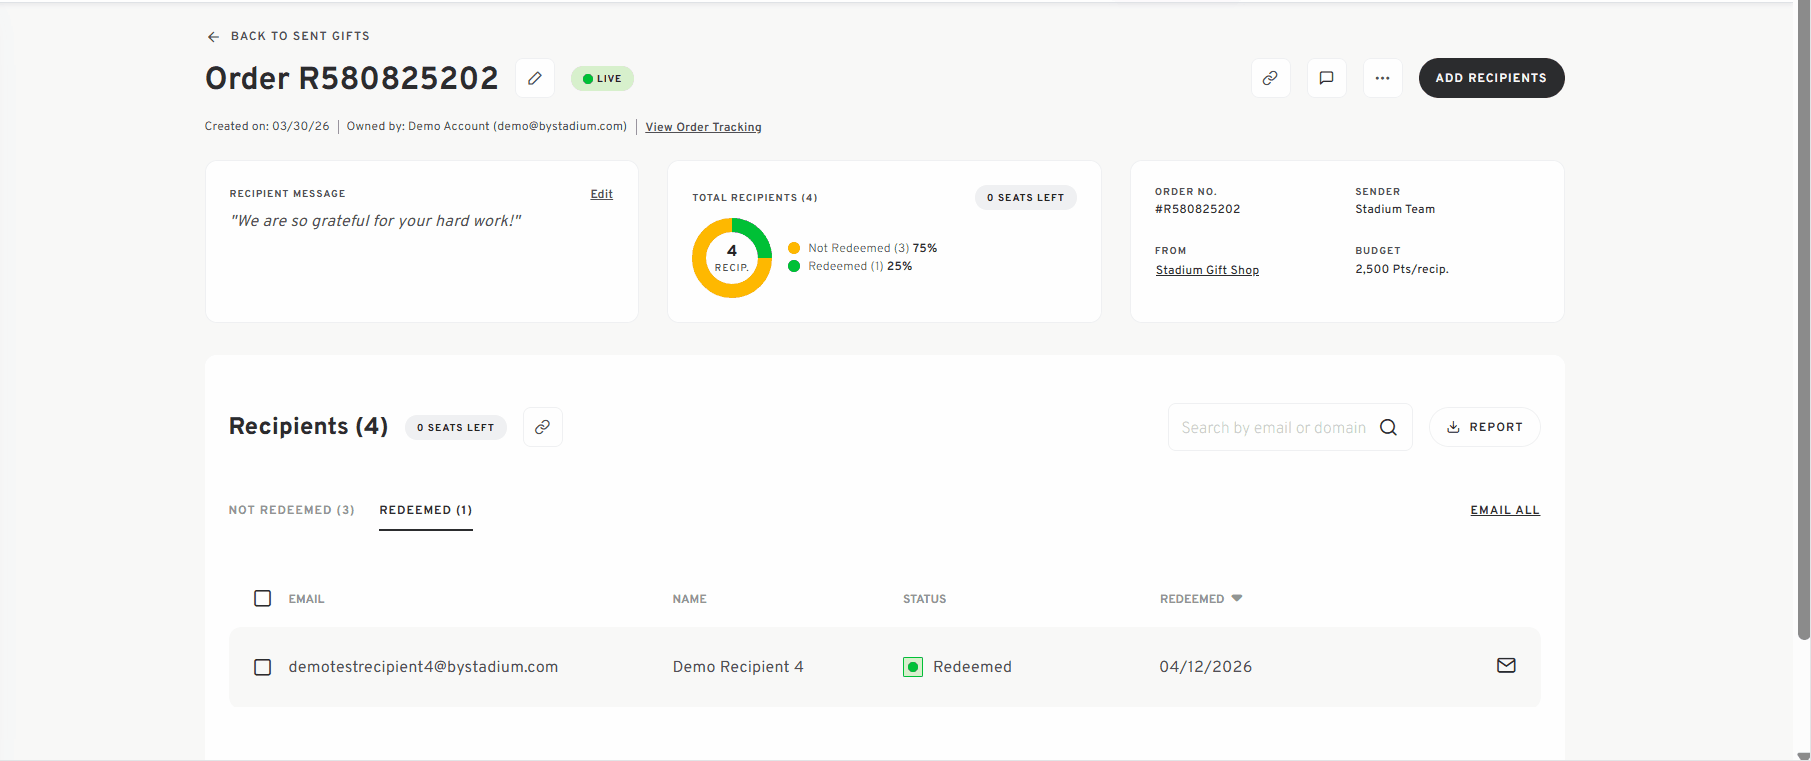Open the three-dot more options menu
Screen dimensions: 1811x761
(x=1382, y=78)
